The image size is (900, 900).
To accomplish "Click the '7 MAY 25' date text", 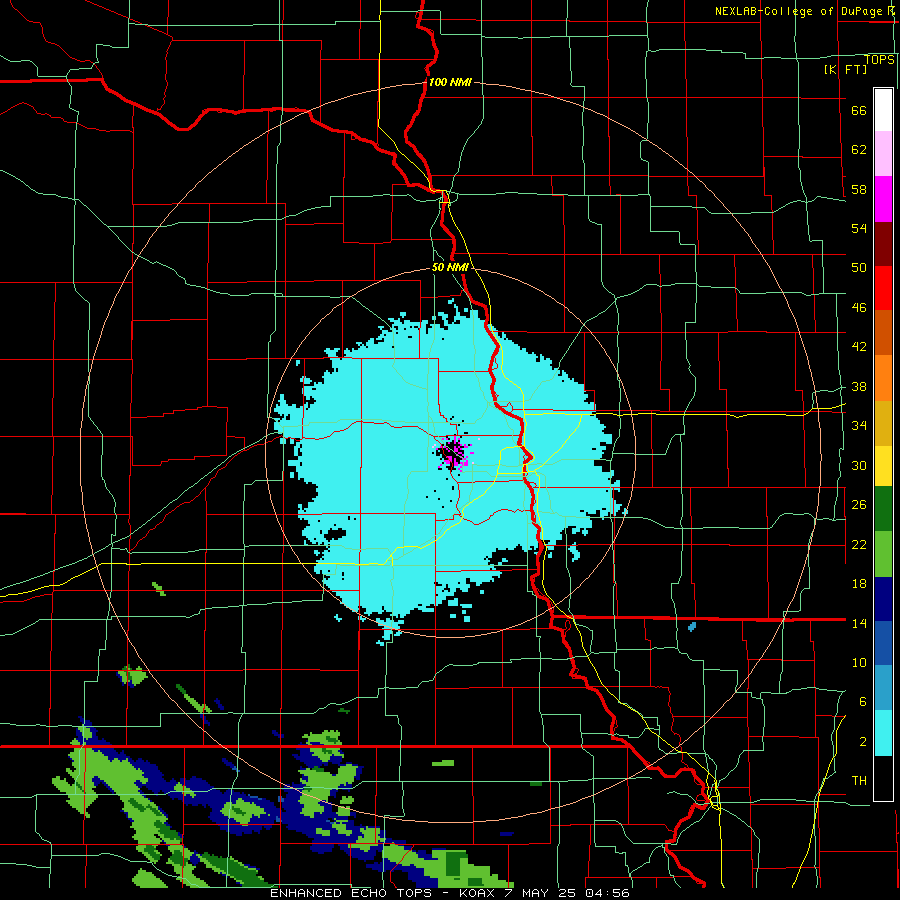I will click(x=540, y=893).
